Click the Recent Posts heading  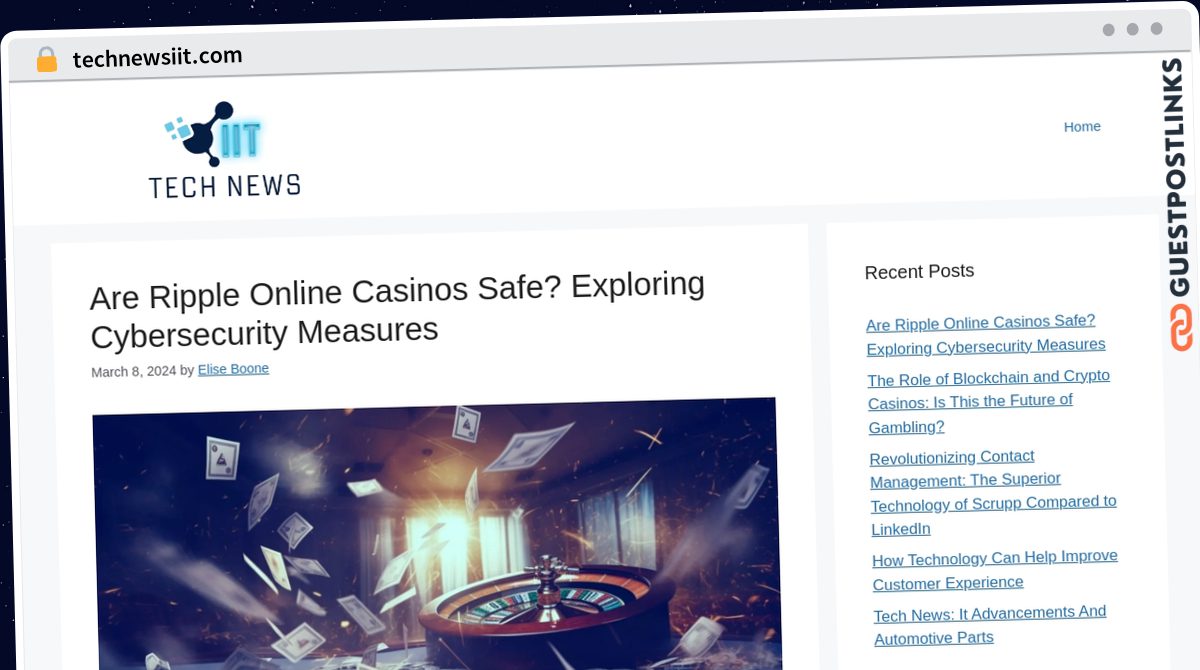point(919,271)
